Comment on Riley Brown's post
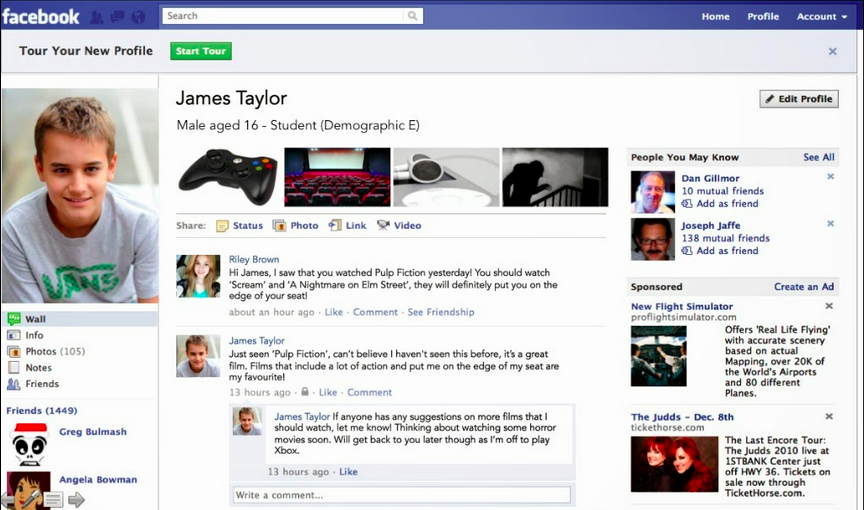 pyautogui.click(x=375, y=312)
